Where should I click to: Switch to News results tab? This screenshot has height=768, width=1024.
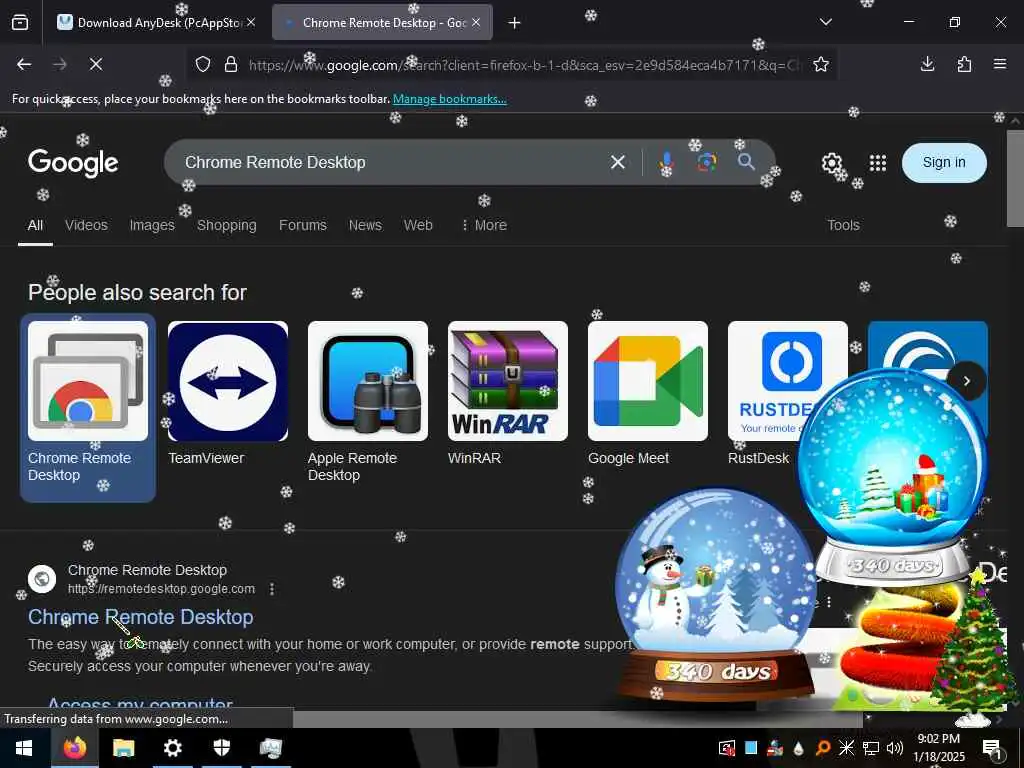pos(365,225)
